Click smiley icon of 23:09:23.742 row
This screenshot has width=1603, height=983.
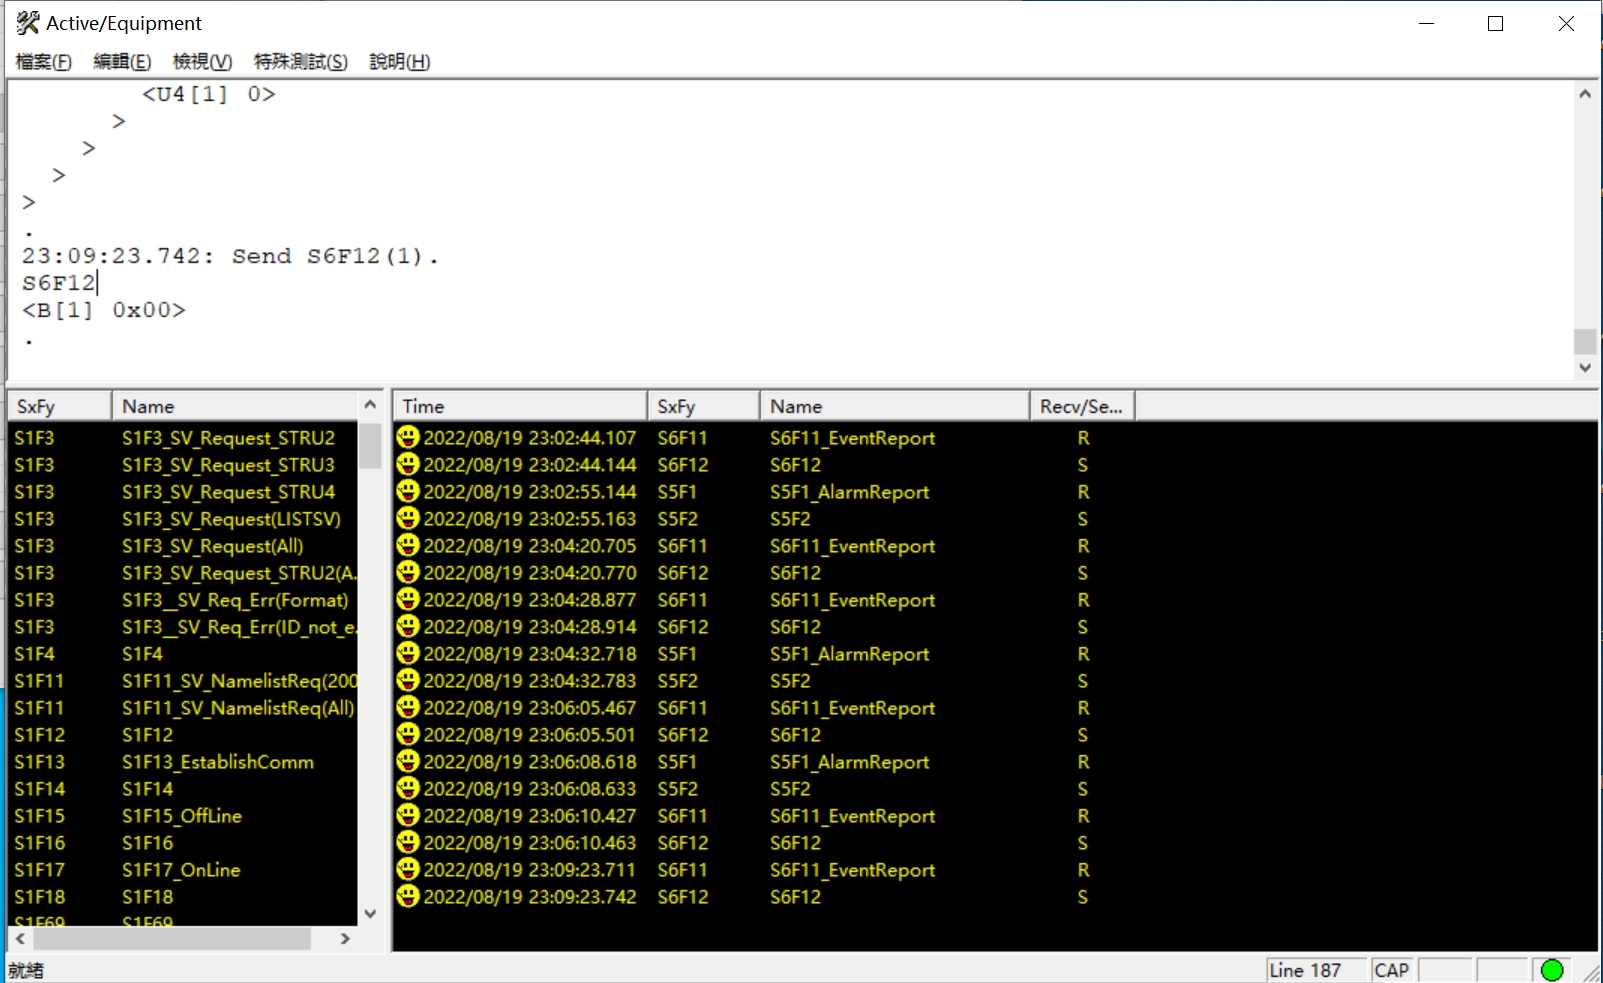coord(408,896)
